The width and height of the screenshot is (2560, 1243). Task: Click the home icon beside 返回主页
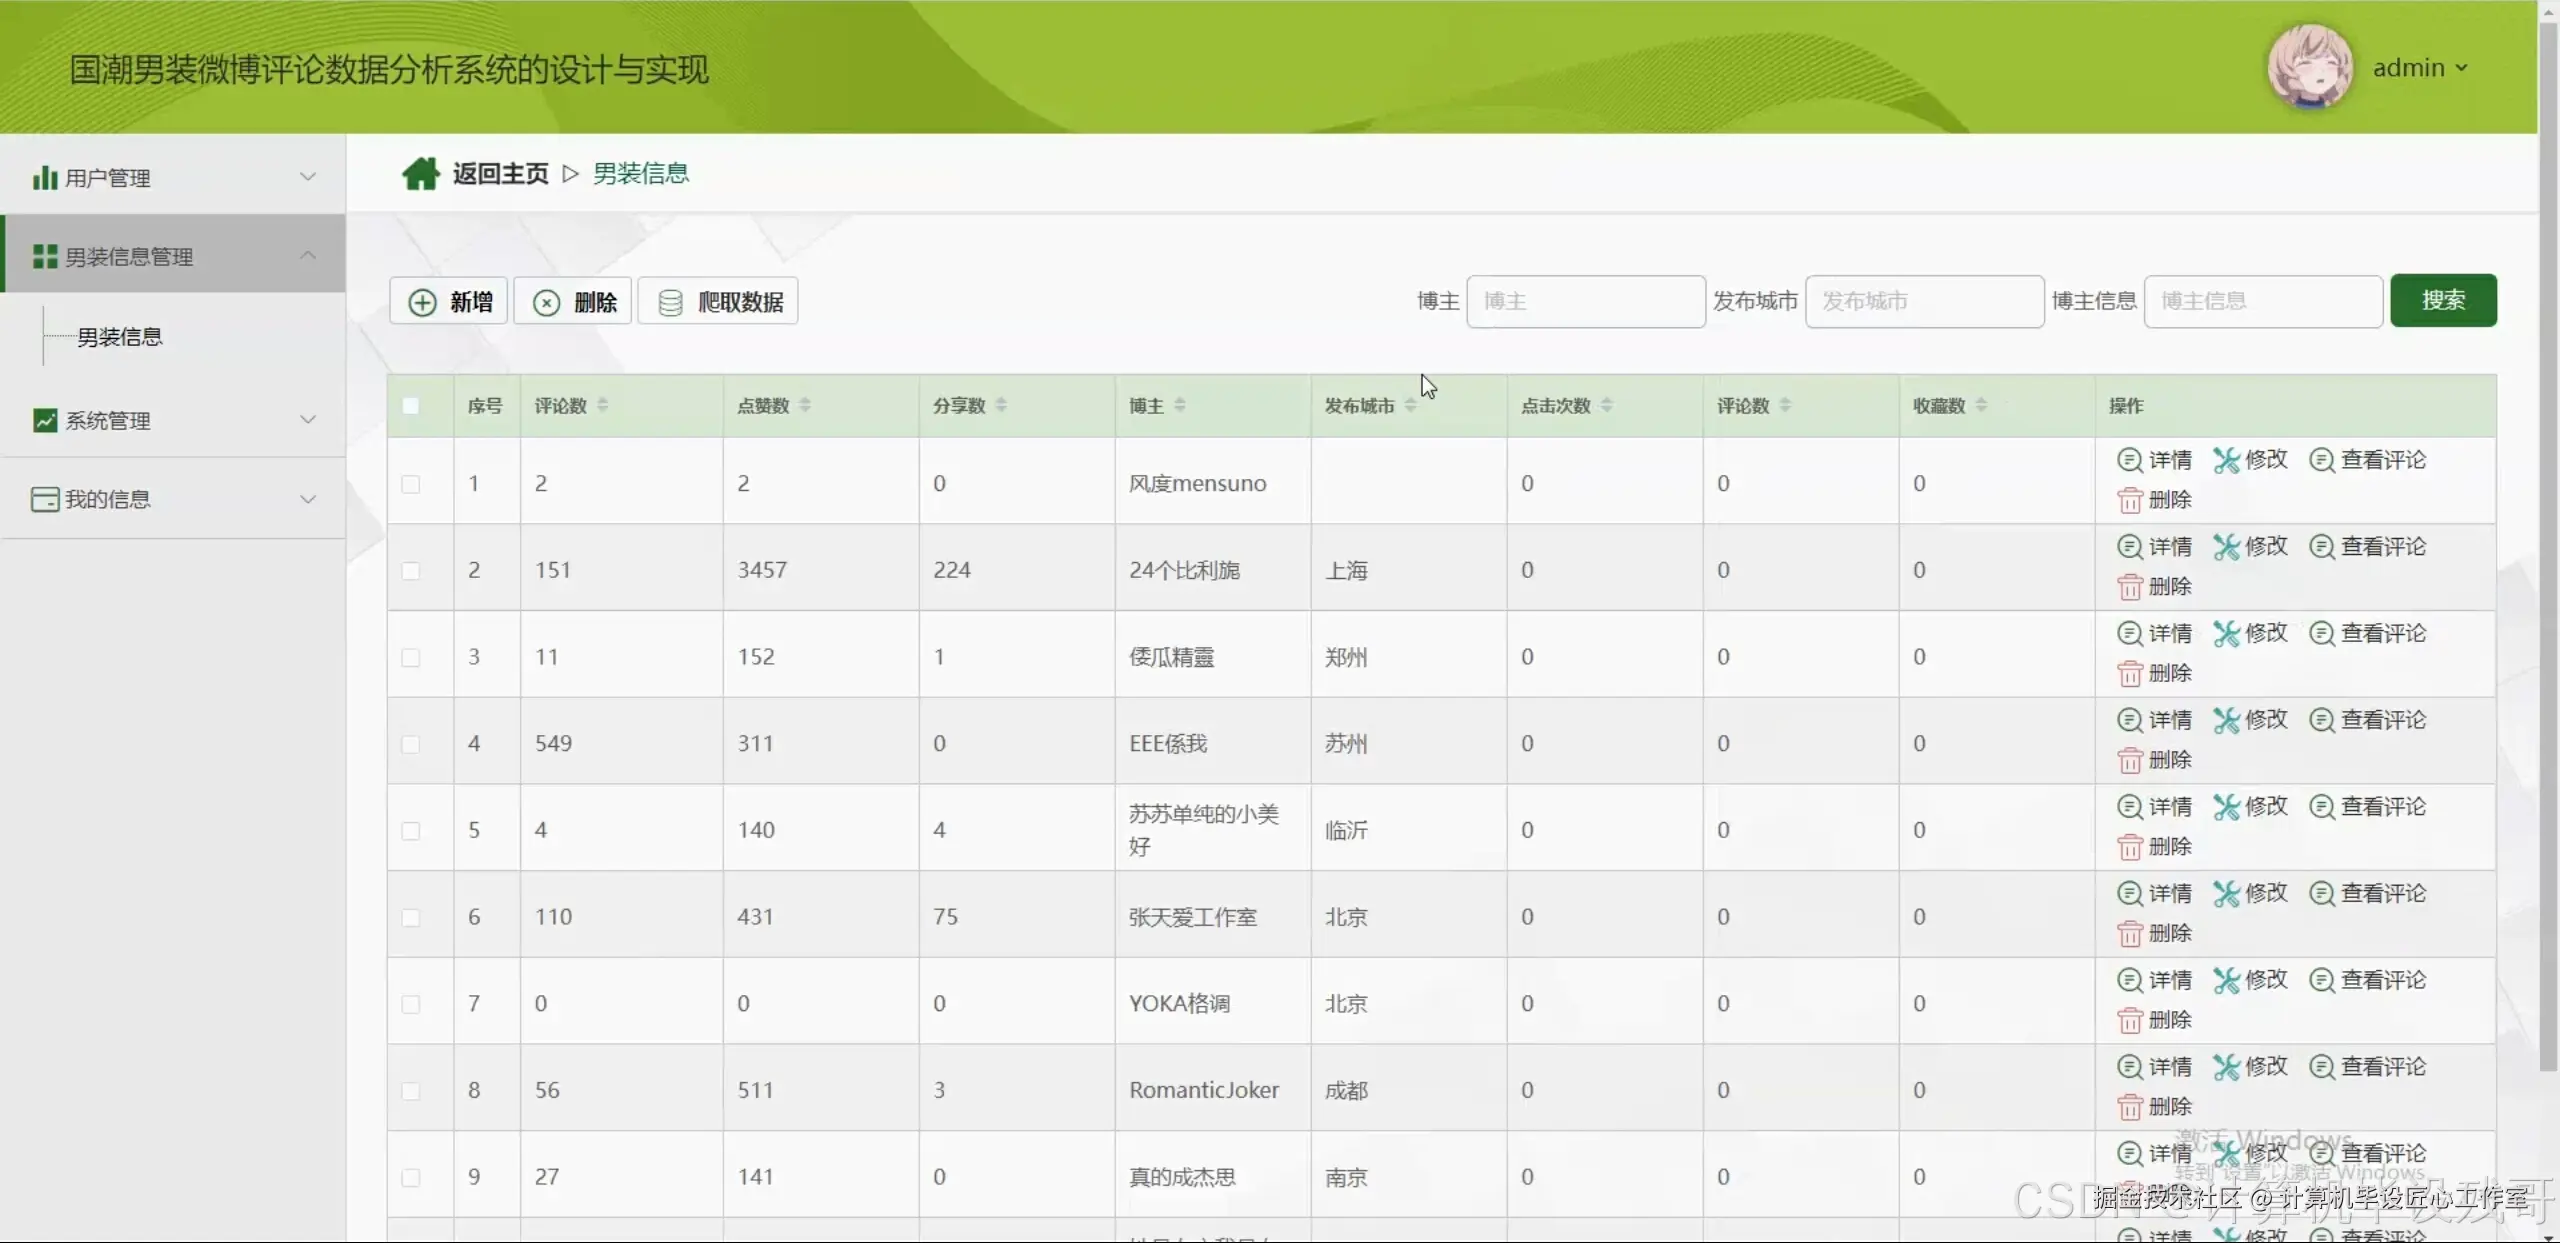[420, 174]
